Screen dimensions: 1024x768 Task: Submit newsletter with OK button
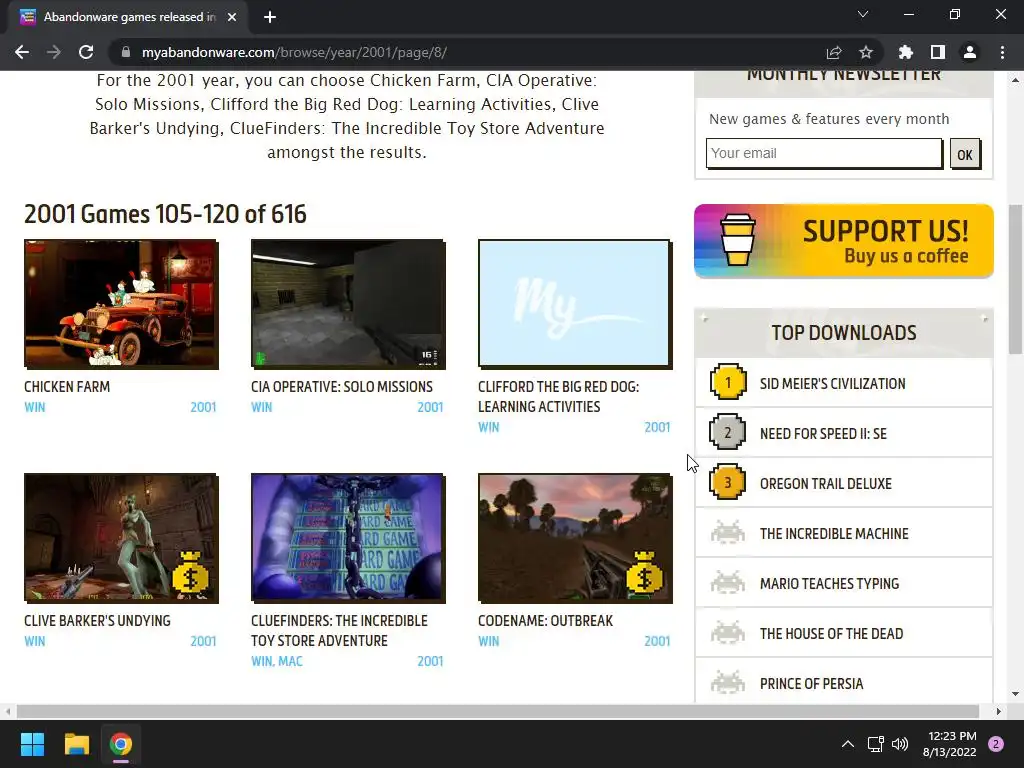click(x=965, y=155)
